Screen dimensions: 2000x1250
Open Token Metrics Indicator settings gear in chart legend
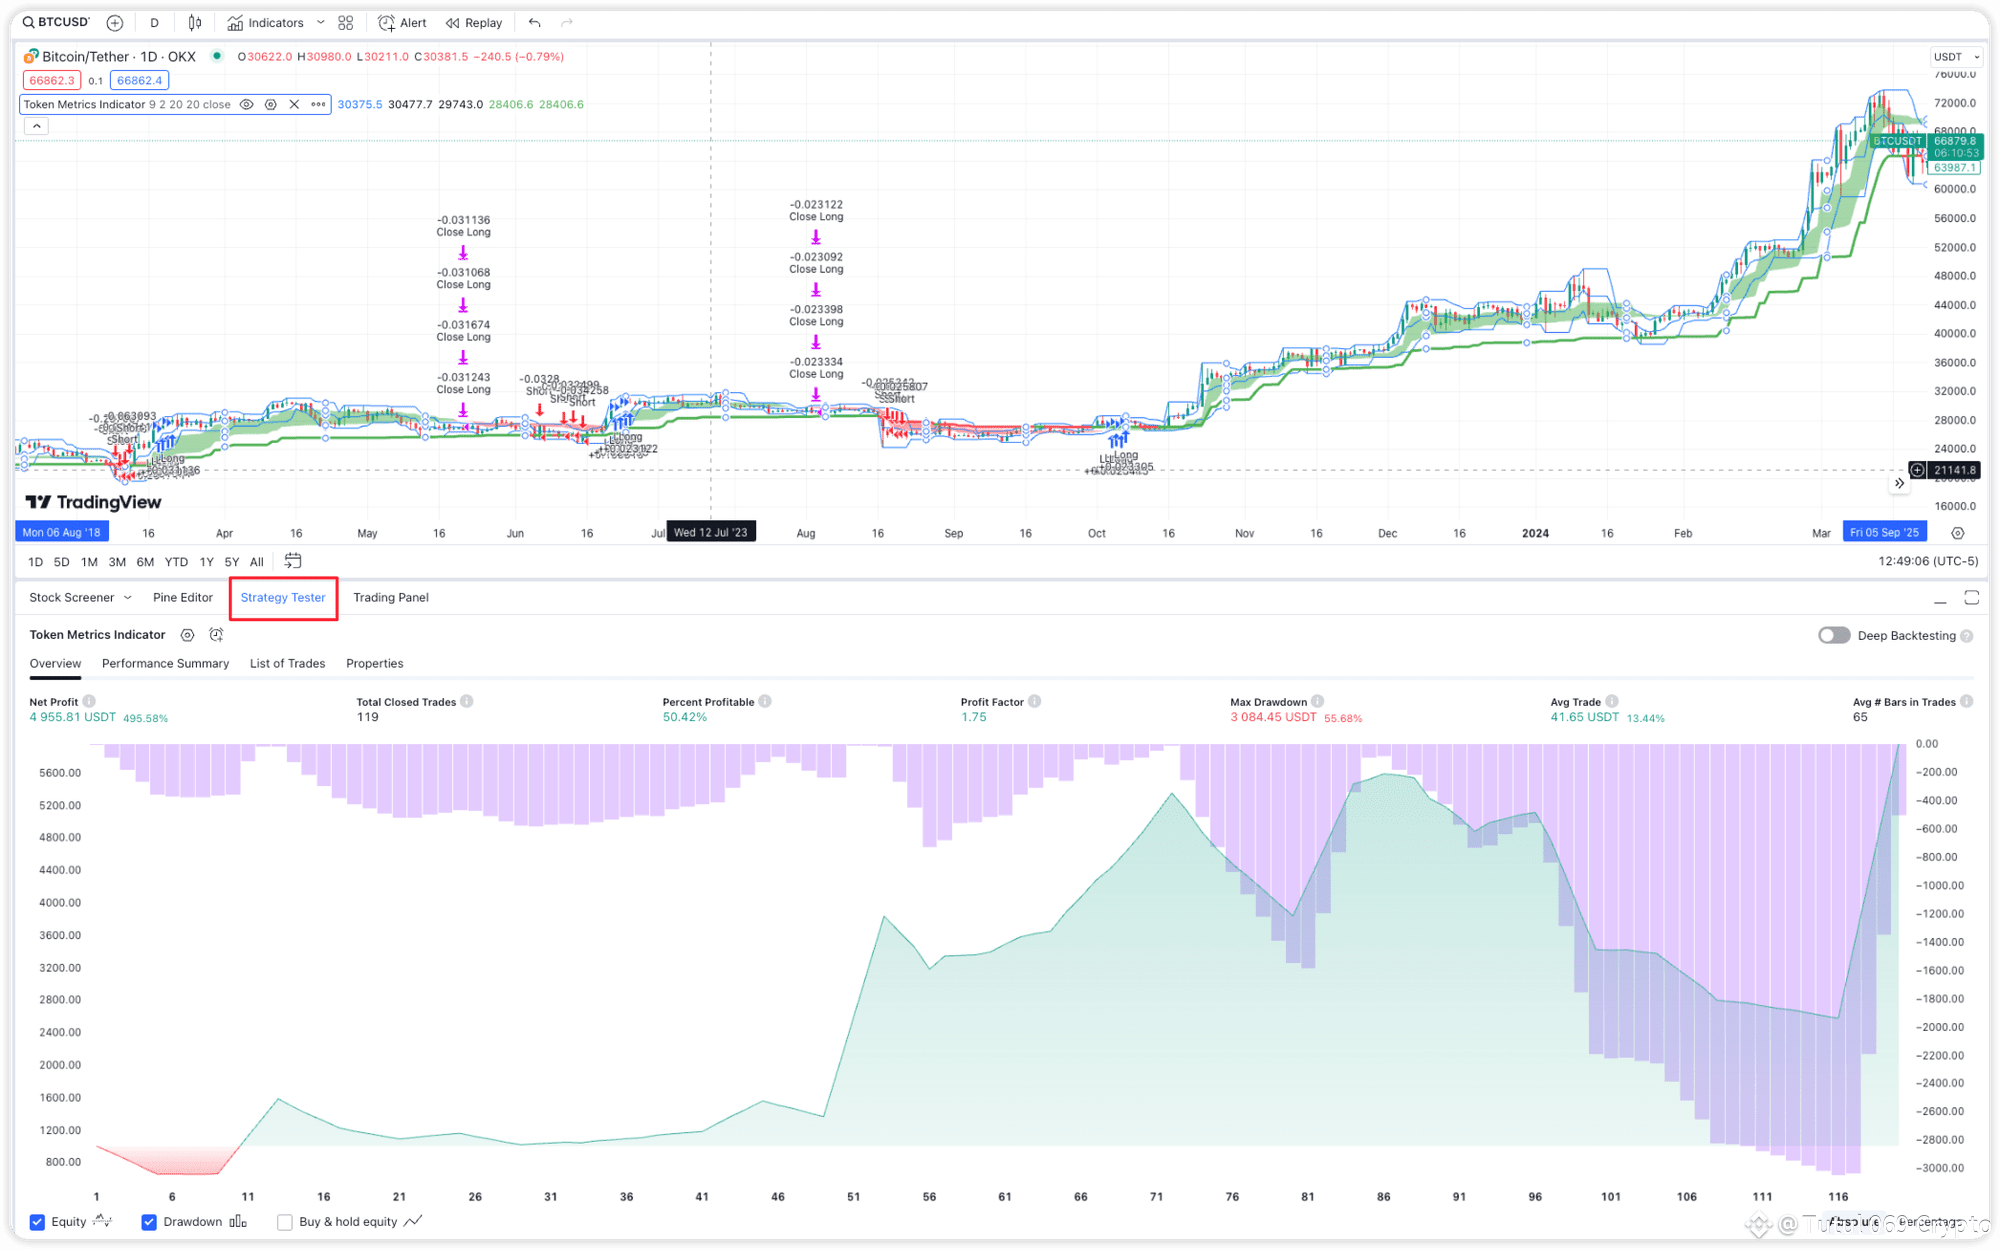tap(270, 104)
